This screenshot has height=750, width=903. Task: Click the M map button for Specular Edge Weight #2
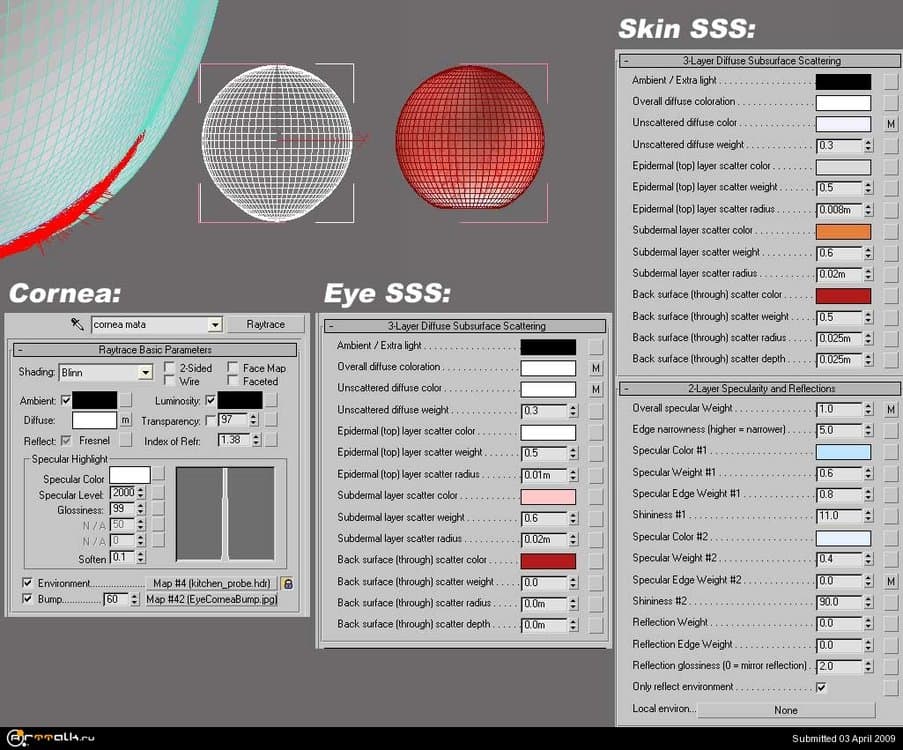point(890,581)
